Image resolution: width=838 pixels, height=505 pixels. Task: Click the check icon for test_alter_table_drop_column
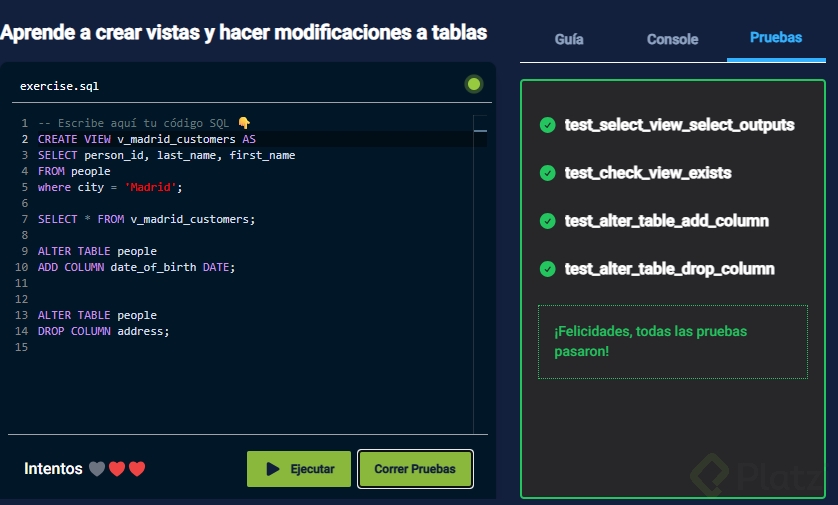pyautogui.click(x=547, y=269)
